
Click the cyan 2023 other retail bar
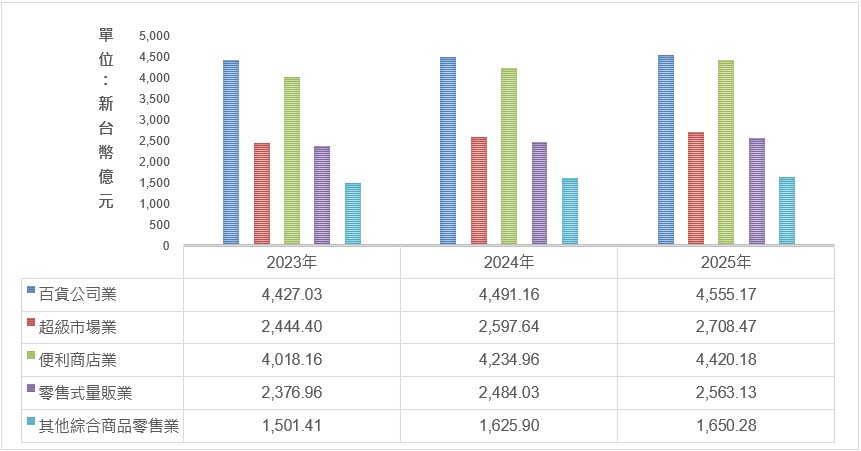[353, 214]
